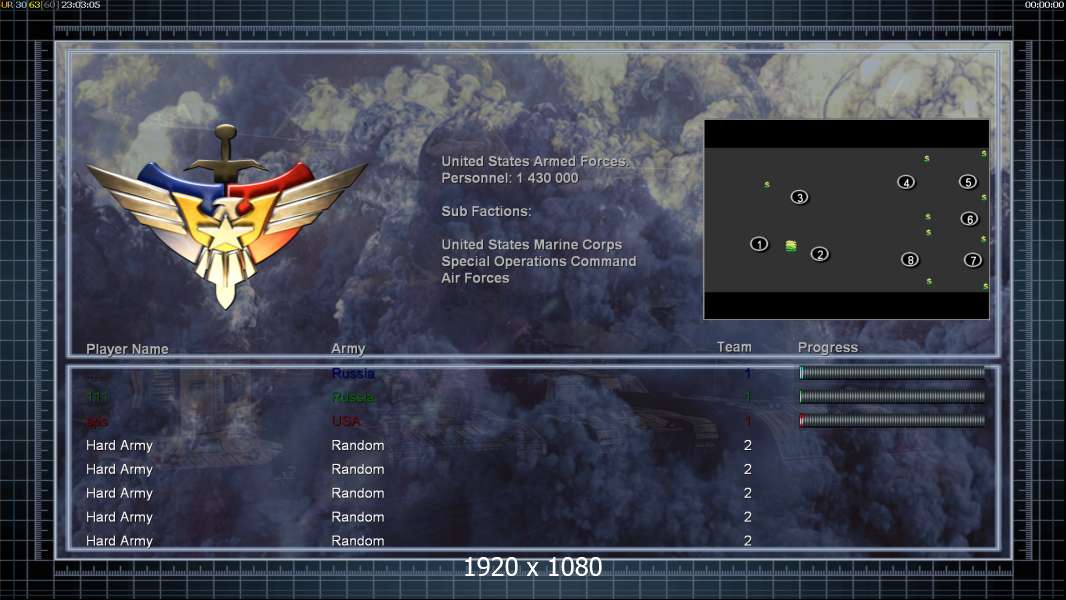
Task: Click the blue Russia player's progress bar
Action: (x=892, y=372)
